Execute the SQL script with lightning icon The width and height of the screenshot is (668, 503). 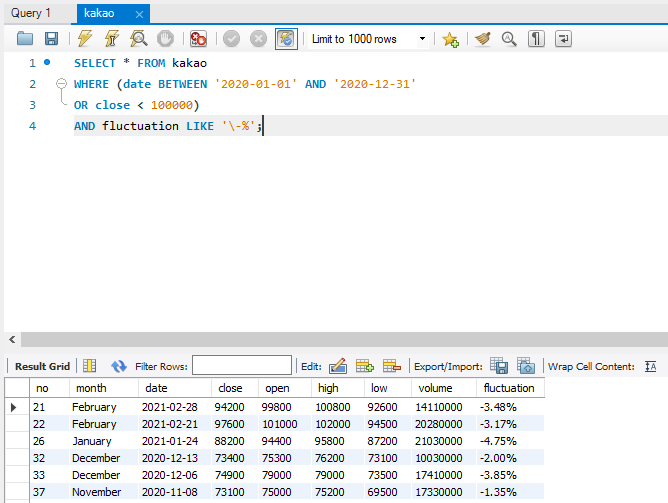click(x=85, y=39)
